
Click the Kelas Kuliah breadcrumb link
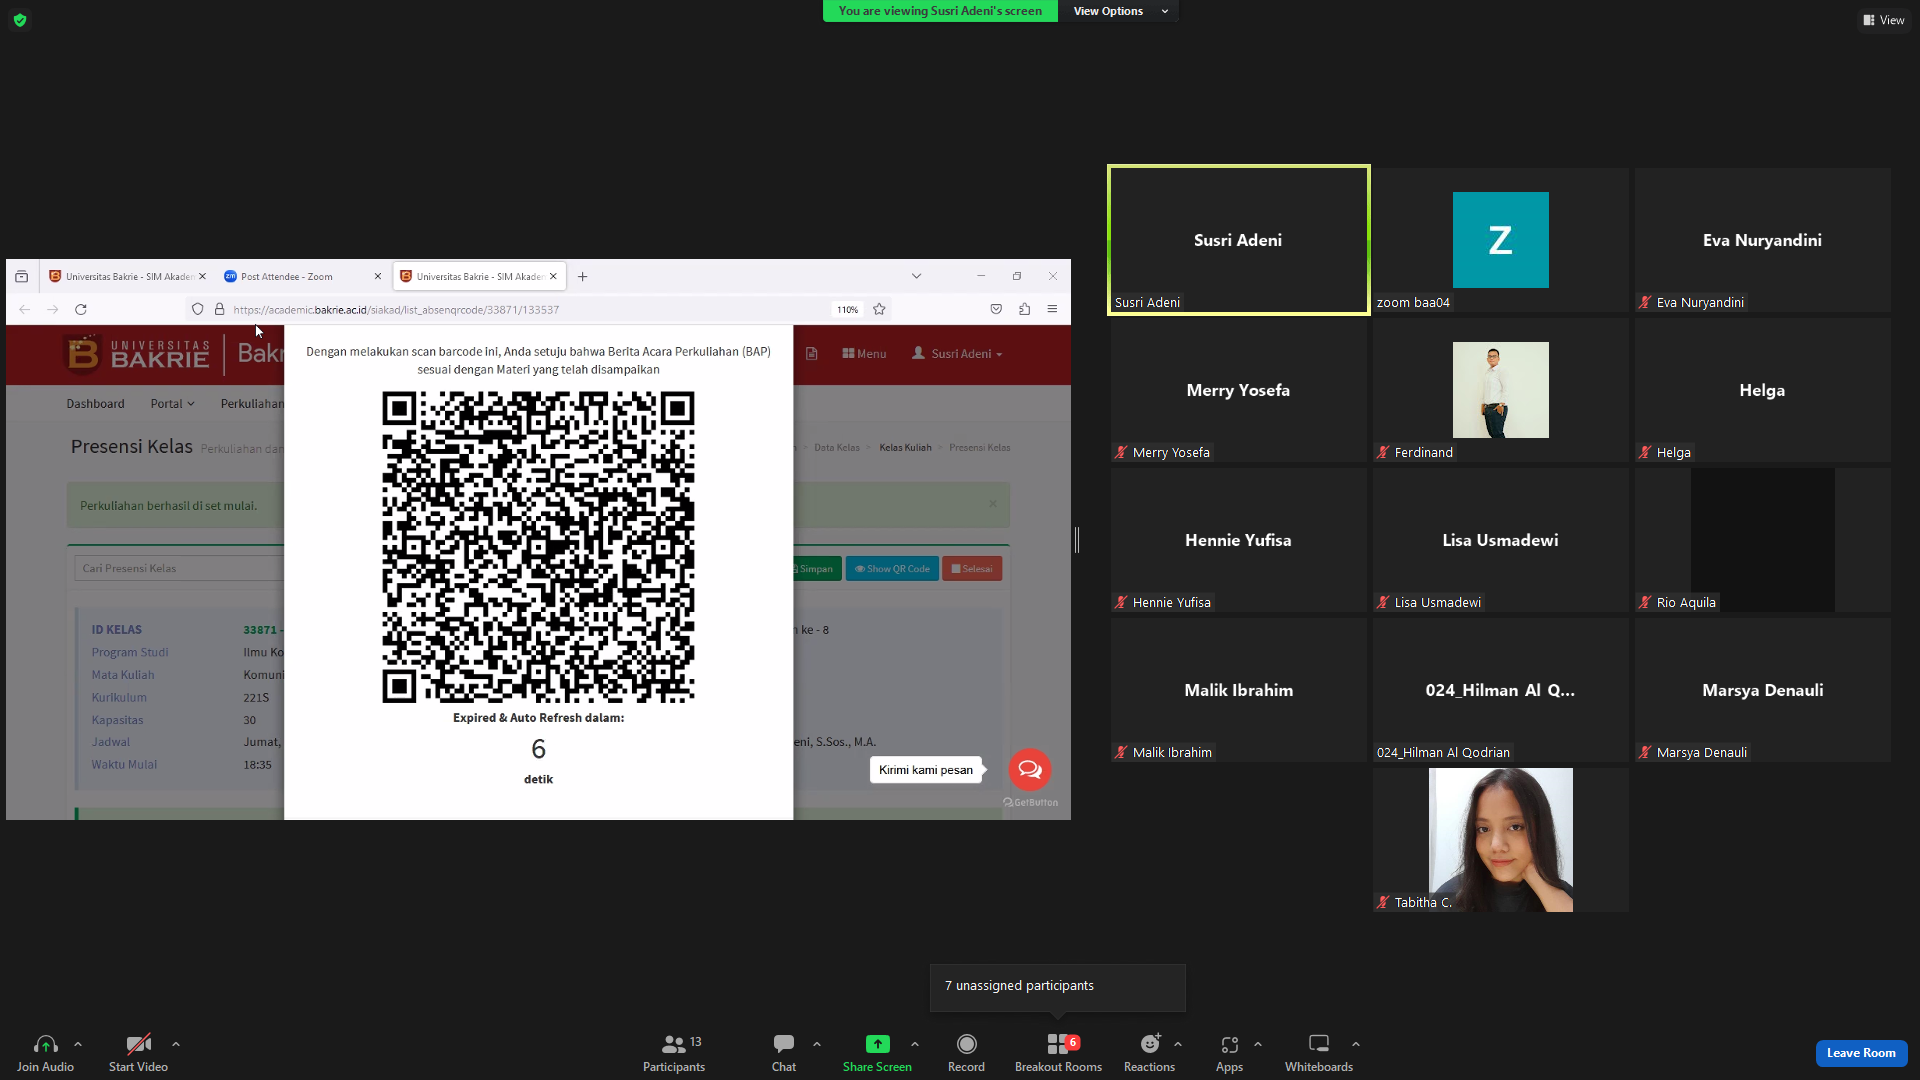(905, 448)
